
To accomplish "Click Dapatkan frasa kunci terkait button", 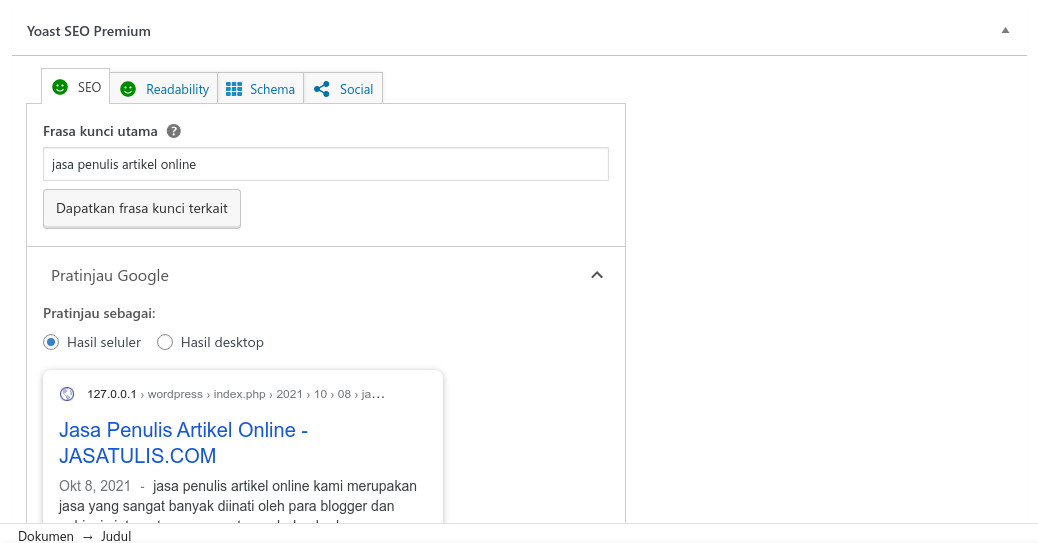I will point(142,209).
